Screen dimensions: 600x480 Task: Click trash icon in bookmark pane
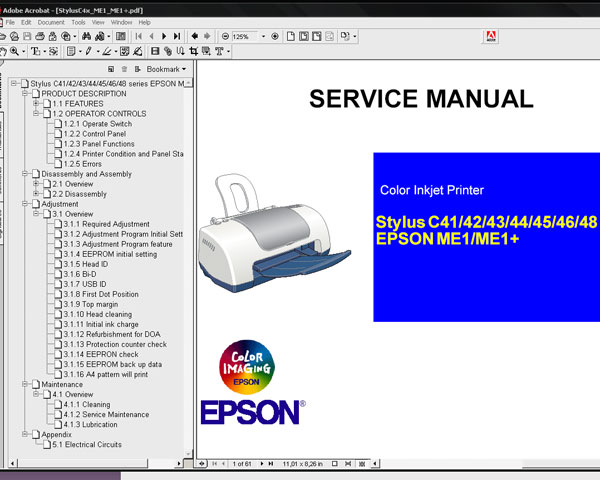click(124, 69)
